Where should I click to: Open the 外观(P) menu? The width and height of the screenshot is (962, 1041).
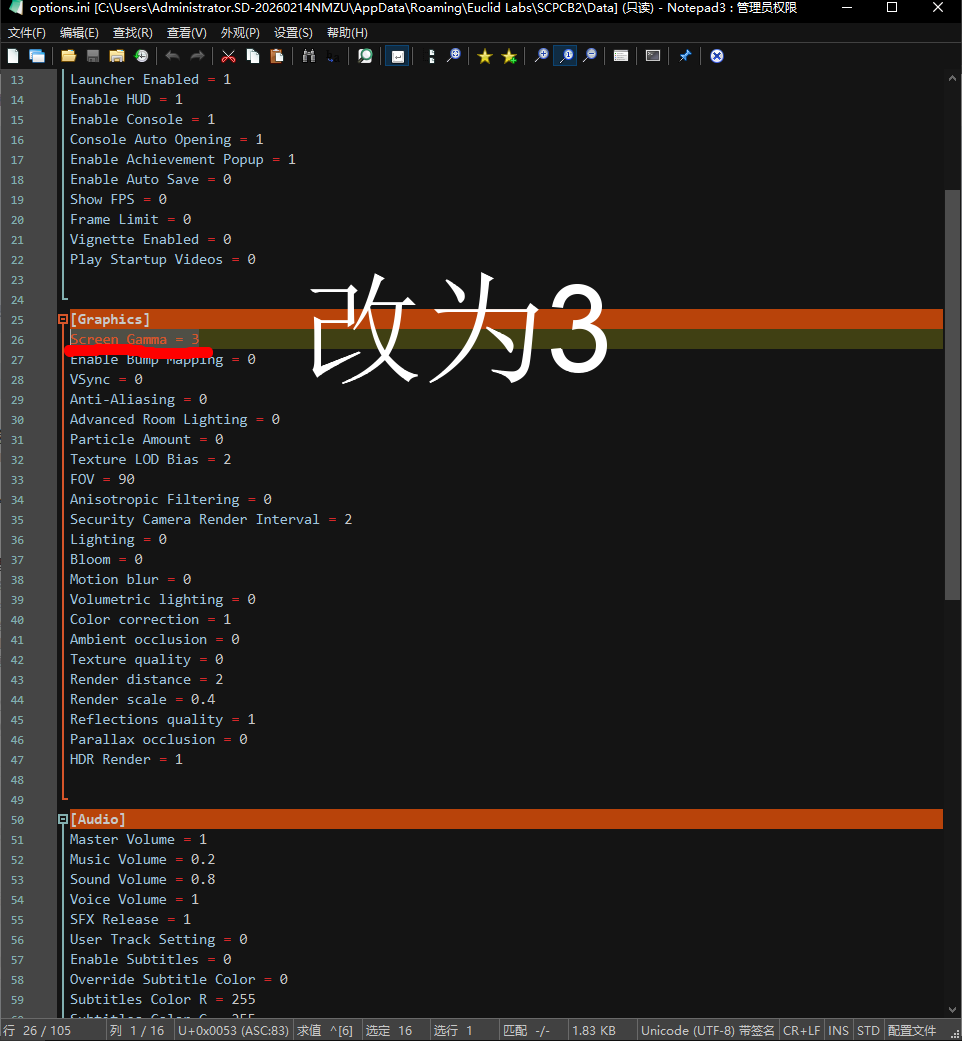coord(240,33)
